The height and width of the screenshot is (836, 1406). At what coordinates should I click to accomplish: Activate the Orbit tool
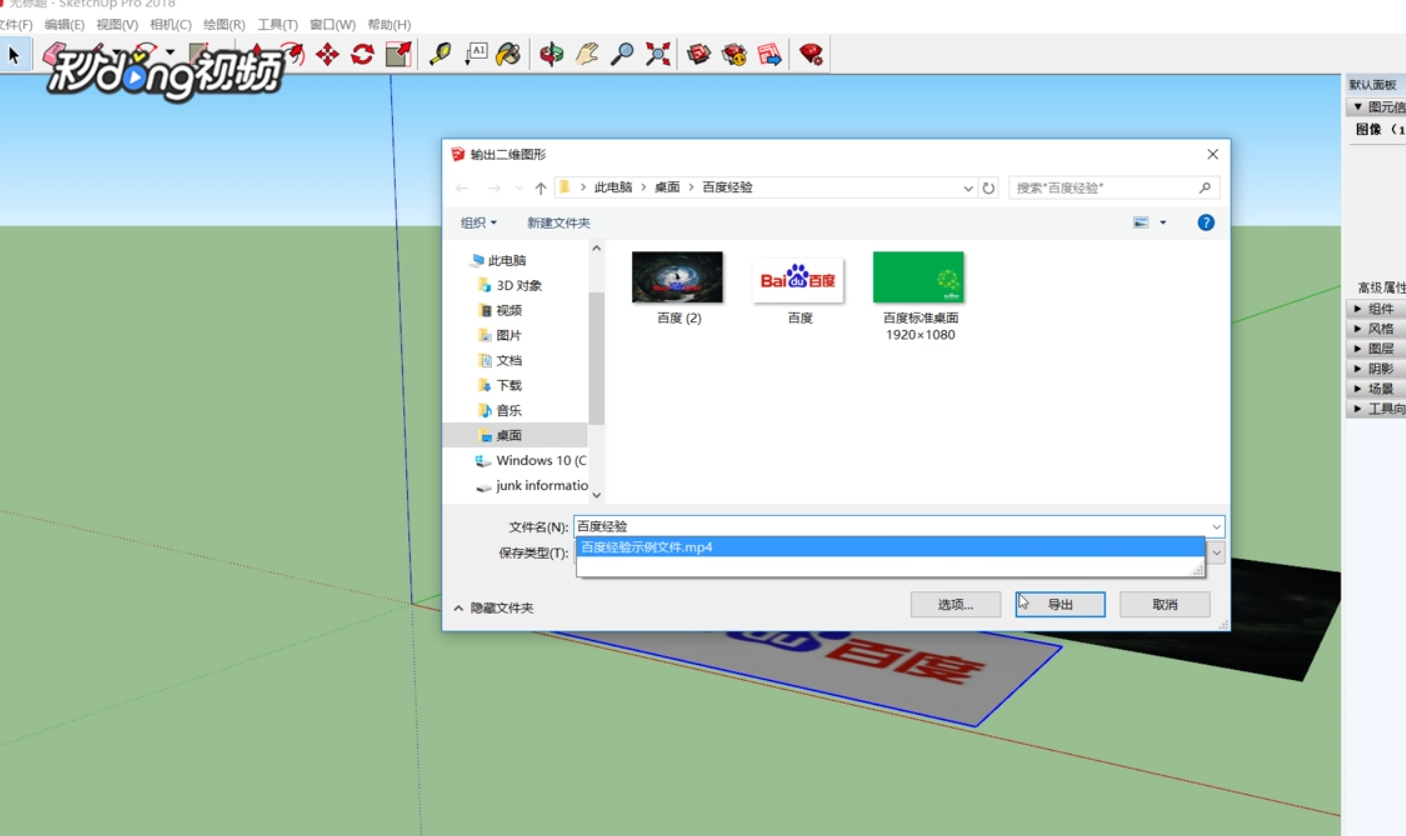click(551, 54)
